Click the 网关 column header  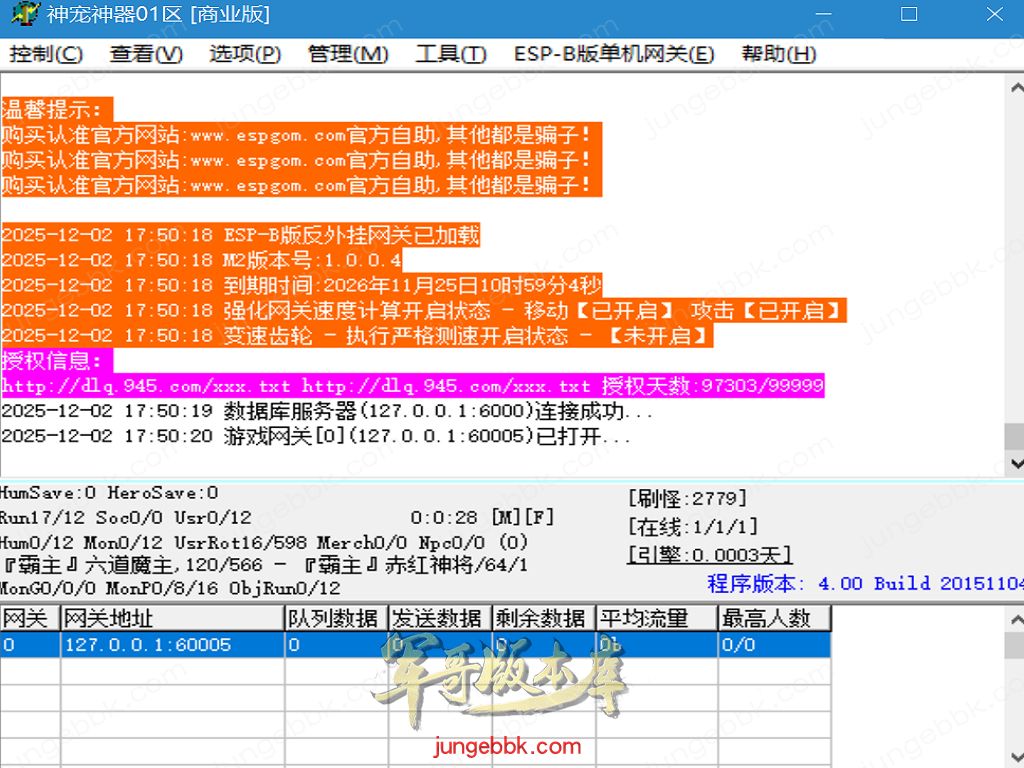click(x=29, y=619)
